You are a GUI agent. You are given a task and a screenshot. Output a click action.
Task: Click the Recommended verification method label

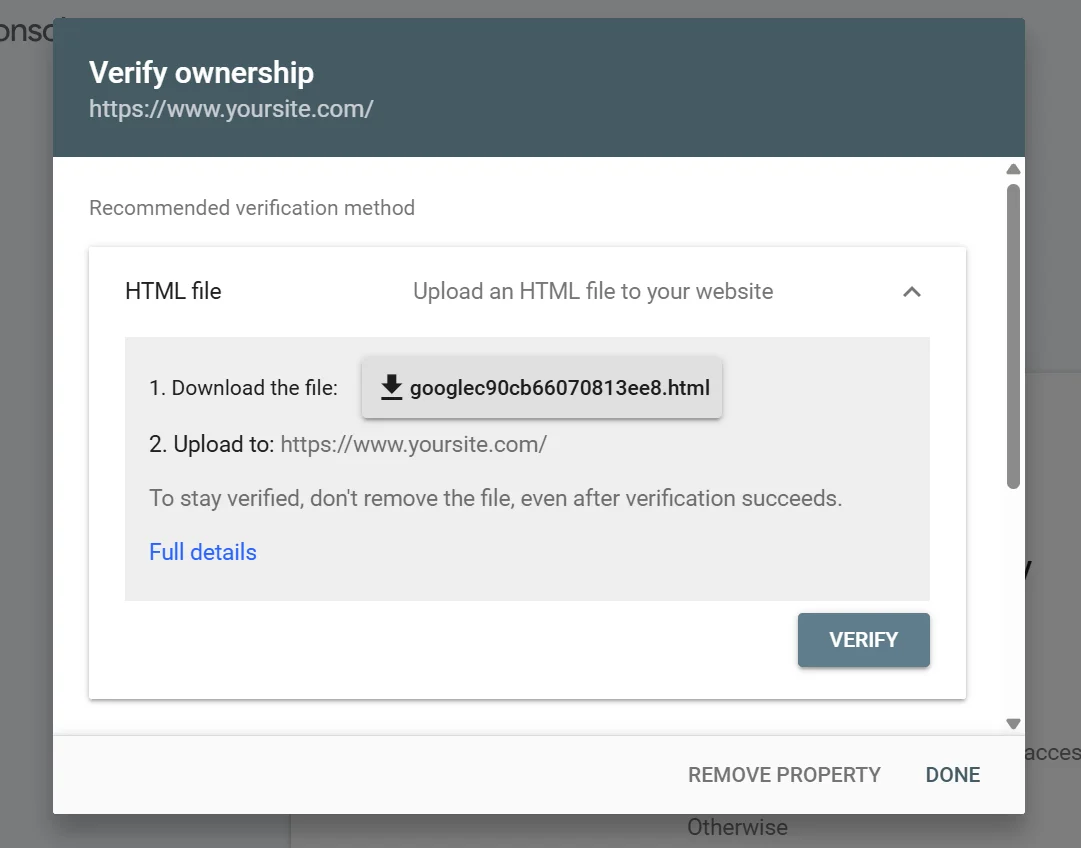coord(252,208)
